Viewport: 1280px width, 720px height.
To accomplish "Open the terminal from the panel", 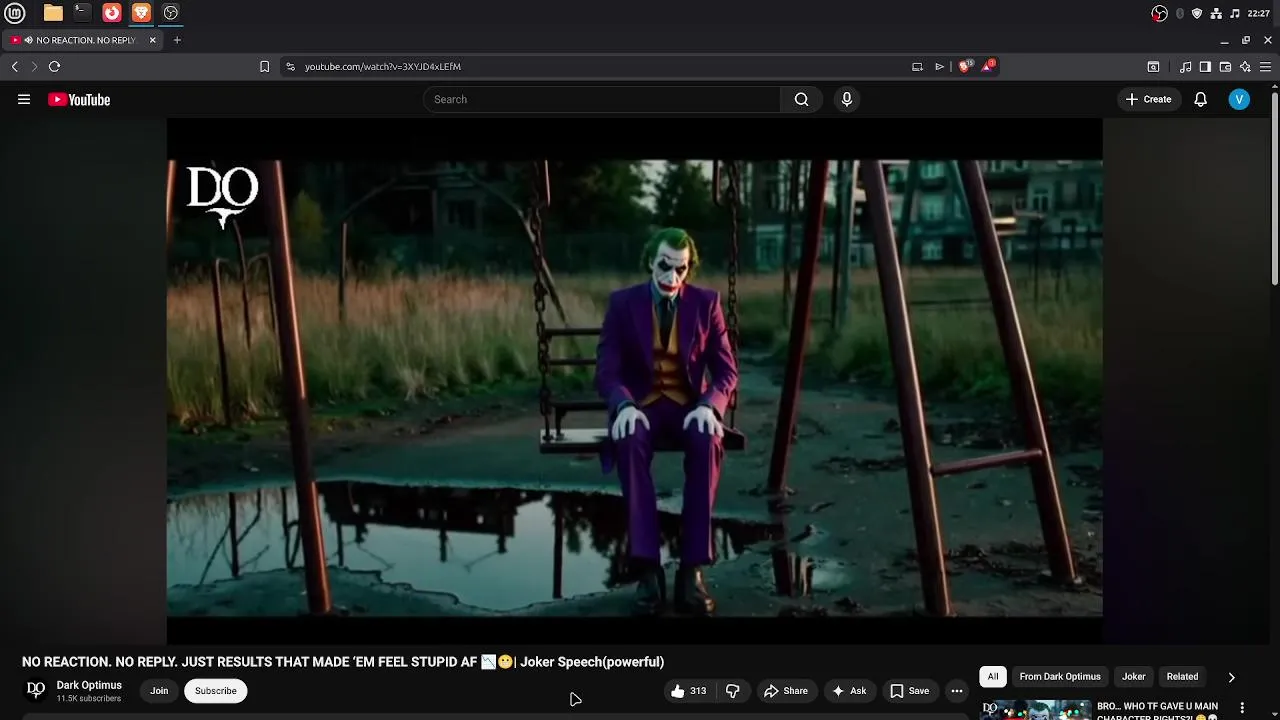I will point(82,13).
